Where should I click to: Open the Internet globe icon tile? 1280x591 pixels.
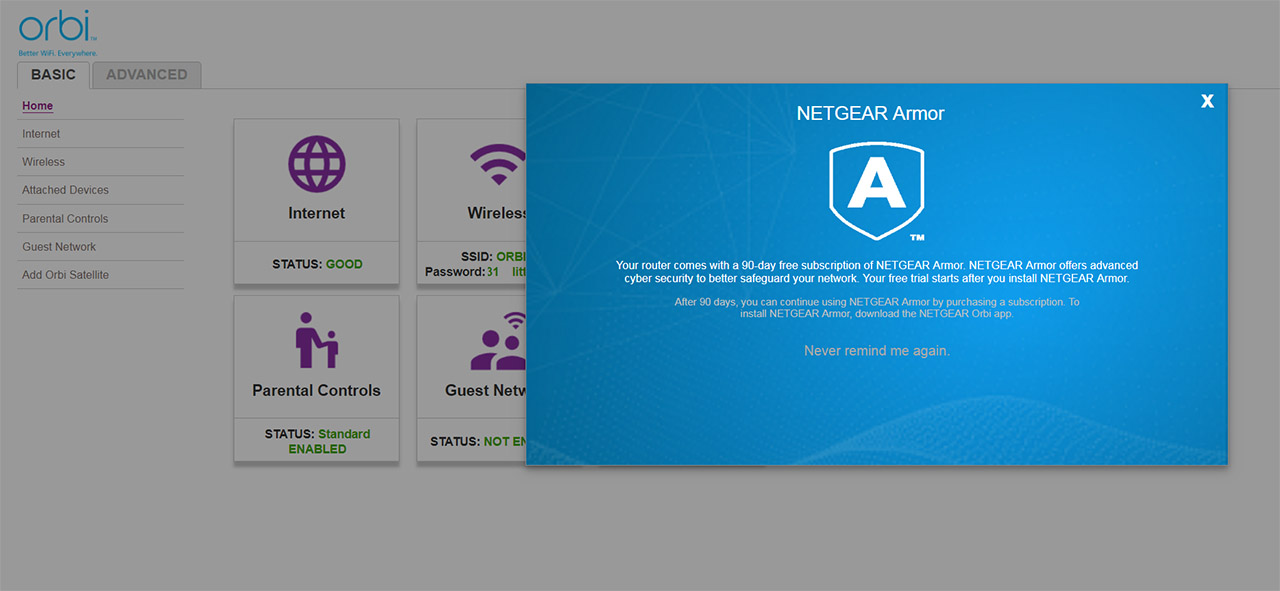pyautogui.click(x=316, y=162)
